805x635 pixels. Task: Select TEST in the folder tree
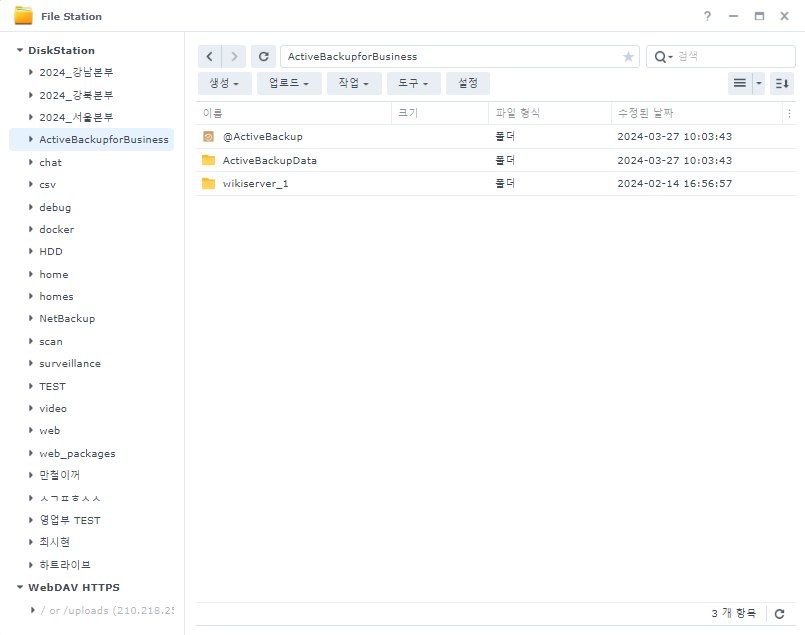52,386
